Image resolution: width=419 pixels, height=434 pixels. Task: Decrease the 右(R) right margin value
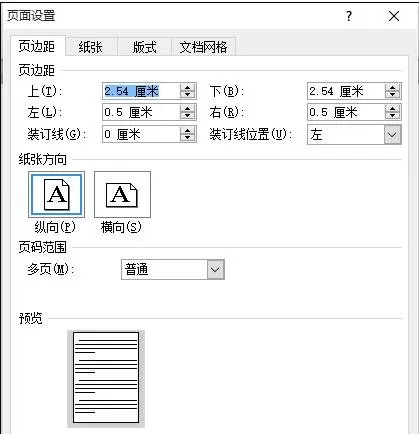click(393, 116)
